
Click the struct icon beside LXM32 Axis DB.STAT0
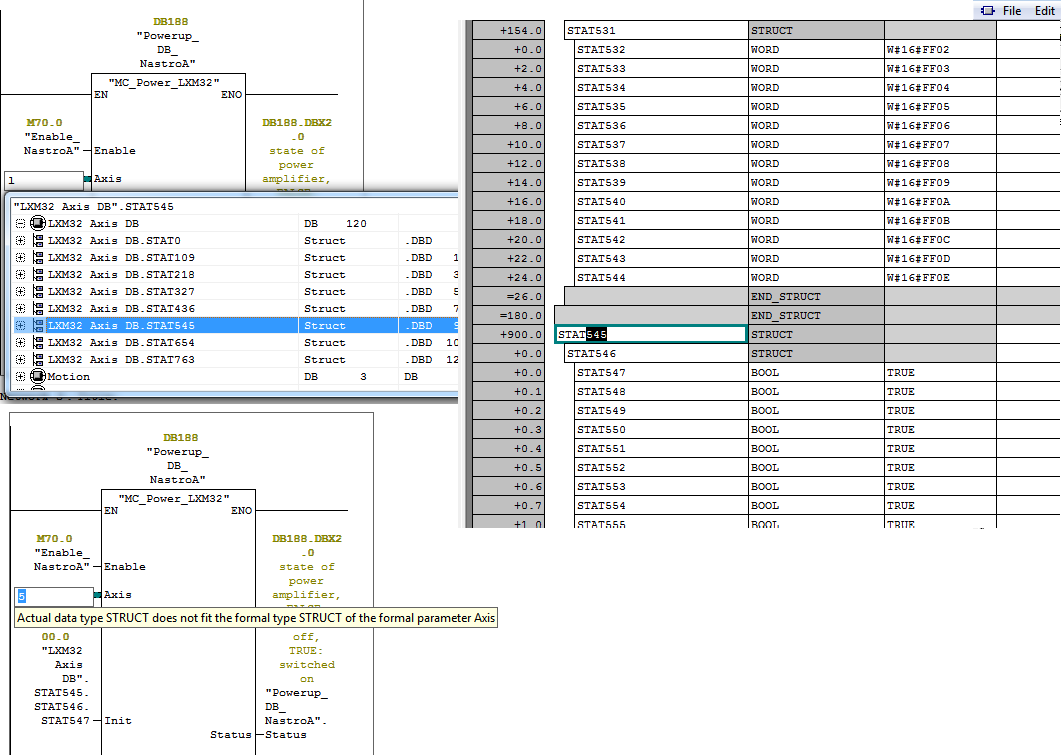tap(39, 240)
